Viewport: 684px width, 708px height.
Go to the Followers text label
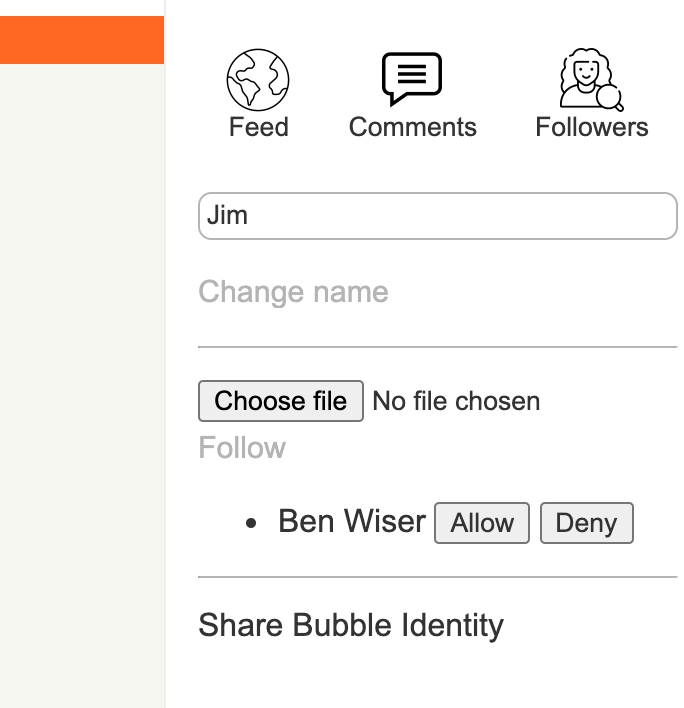(x=591, y=127)
